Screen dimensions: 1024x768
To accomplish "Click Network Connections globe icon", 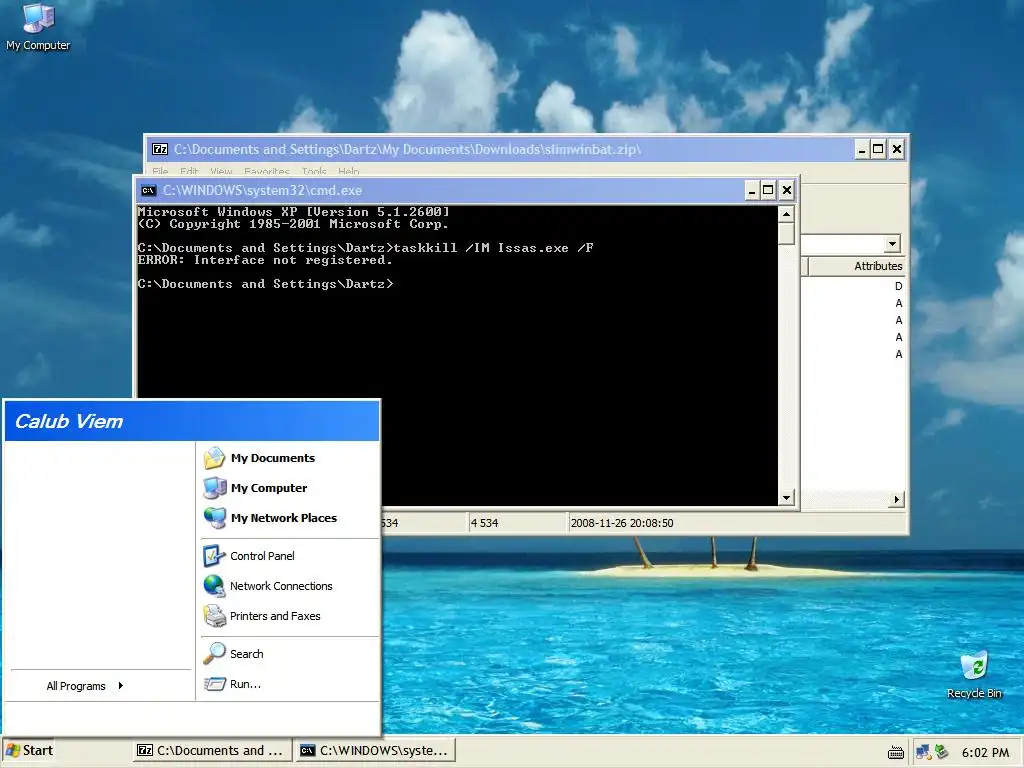I will pos(214,586).
